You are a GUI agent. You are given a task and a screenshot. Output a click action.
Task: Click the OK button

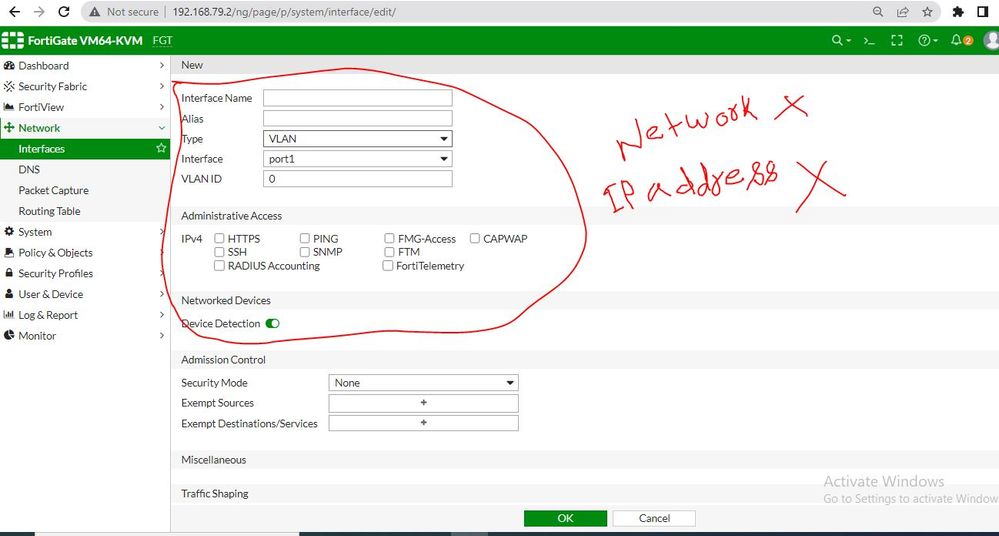click(x=565, y=518)
